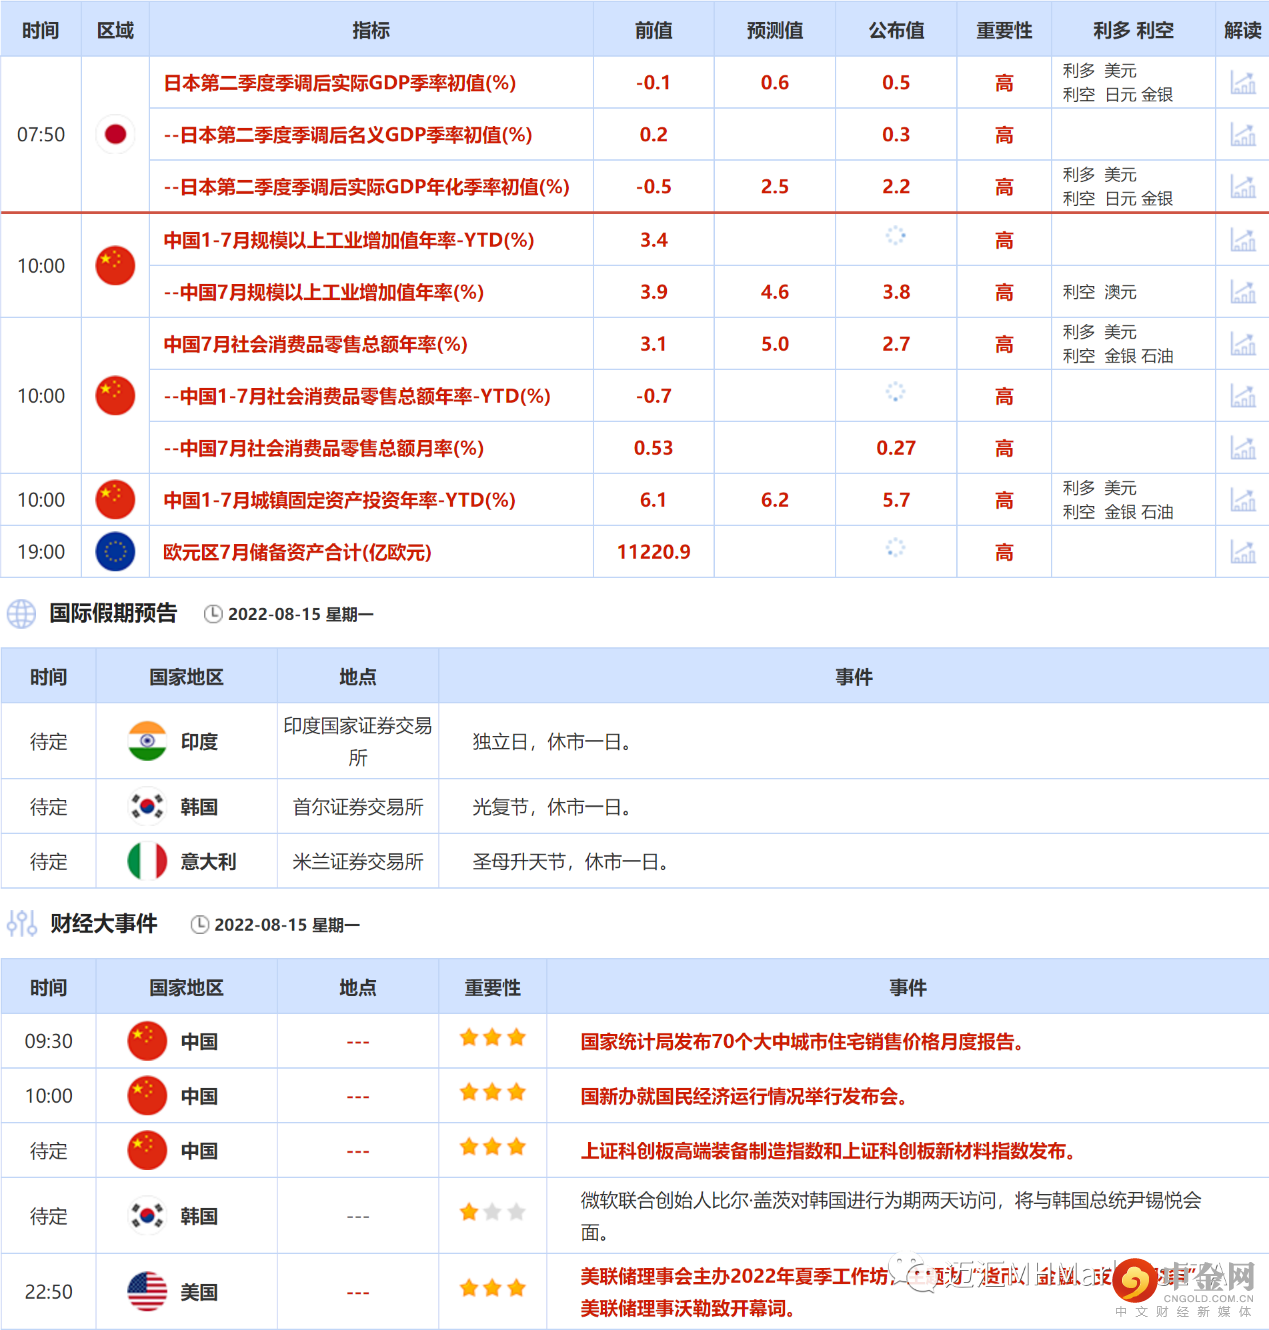The height and width of the screenshot is (1330, 1269).
Task: Toggle the second star for Bill Gates Korea visit
Action: click(491, 1211)
